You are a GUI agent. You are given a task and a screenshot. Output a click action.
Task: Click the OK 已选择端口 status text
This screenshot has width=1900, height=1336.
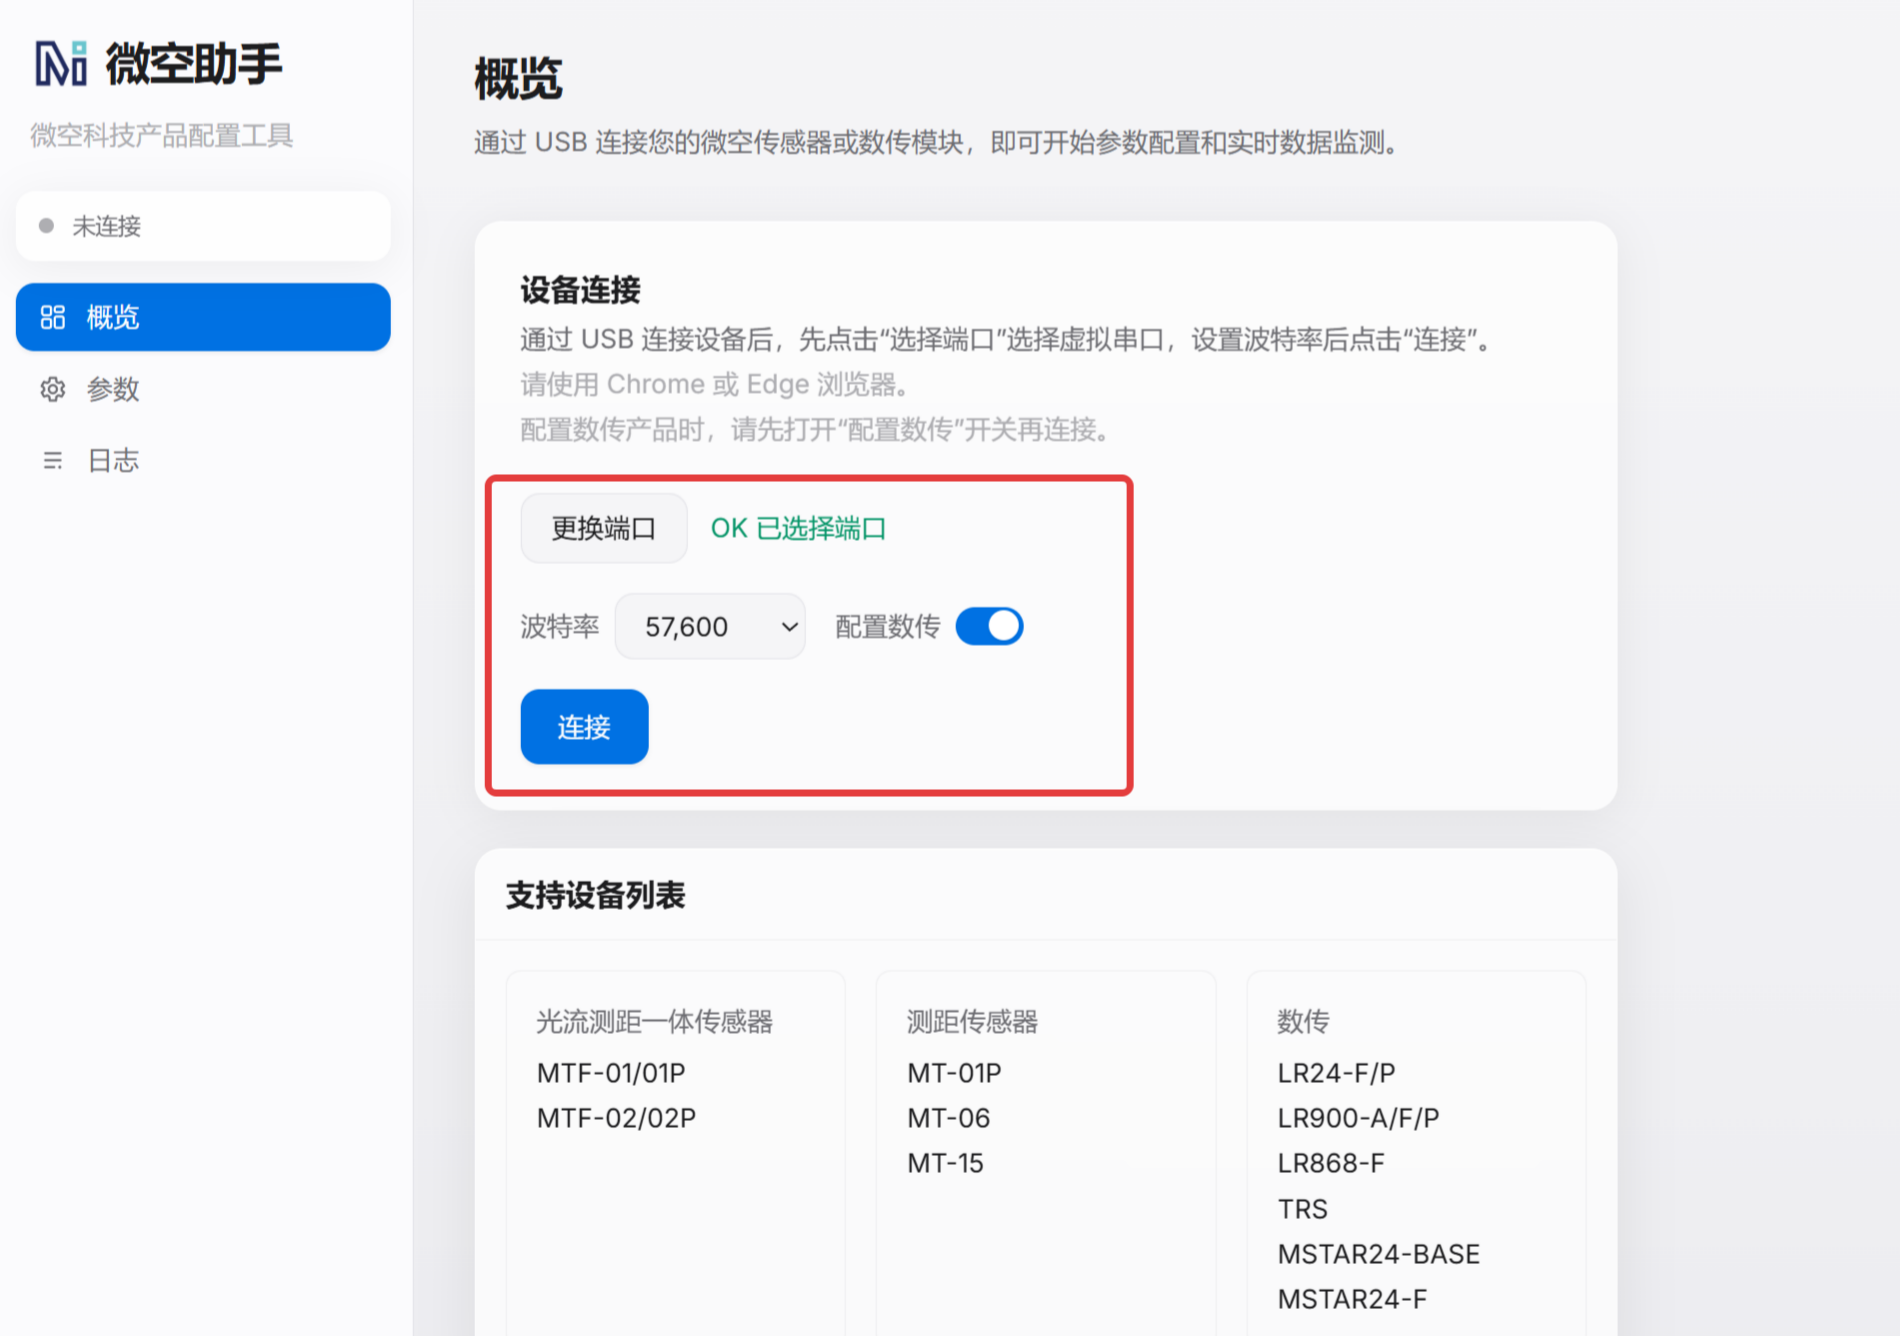798,528
